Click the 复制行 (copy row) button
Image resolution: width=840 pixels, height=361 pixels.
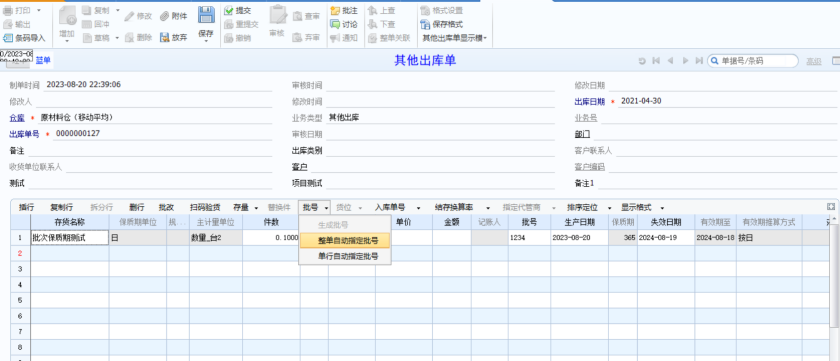tap(62, 207)
